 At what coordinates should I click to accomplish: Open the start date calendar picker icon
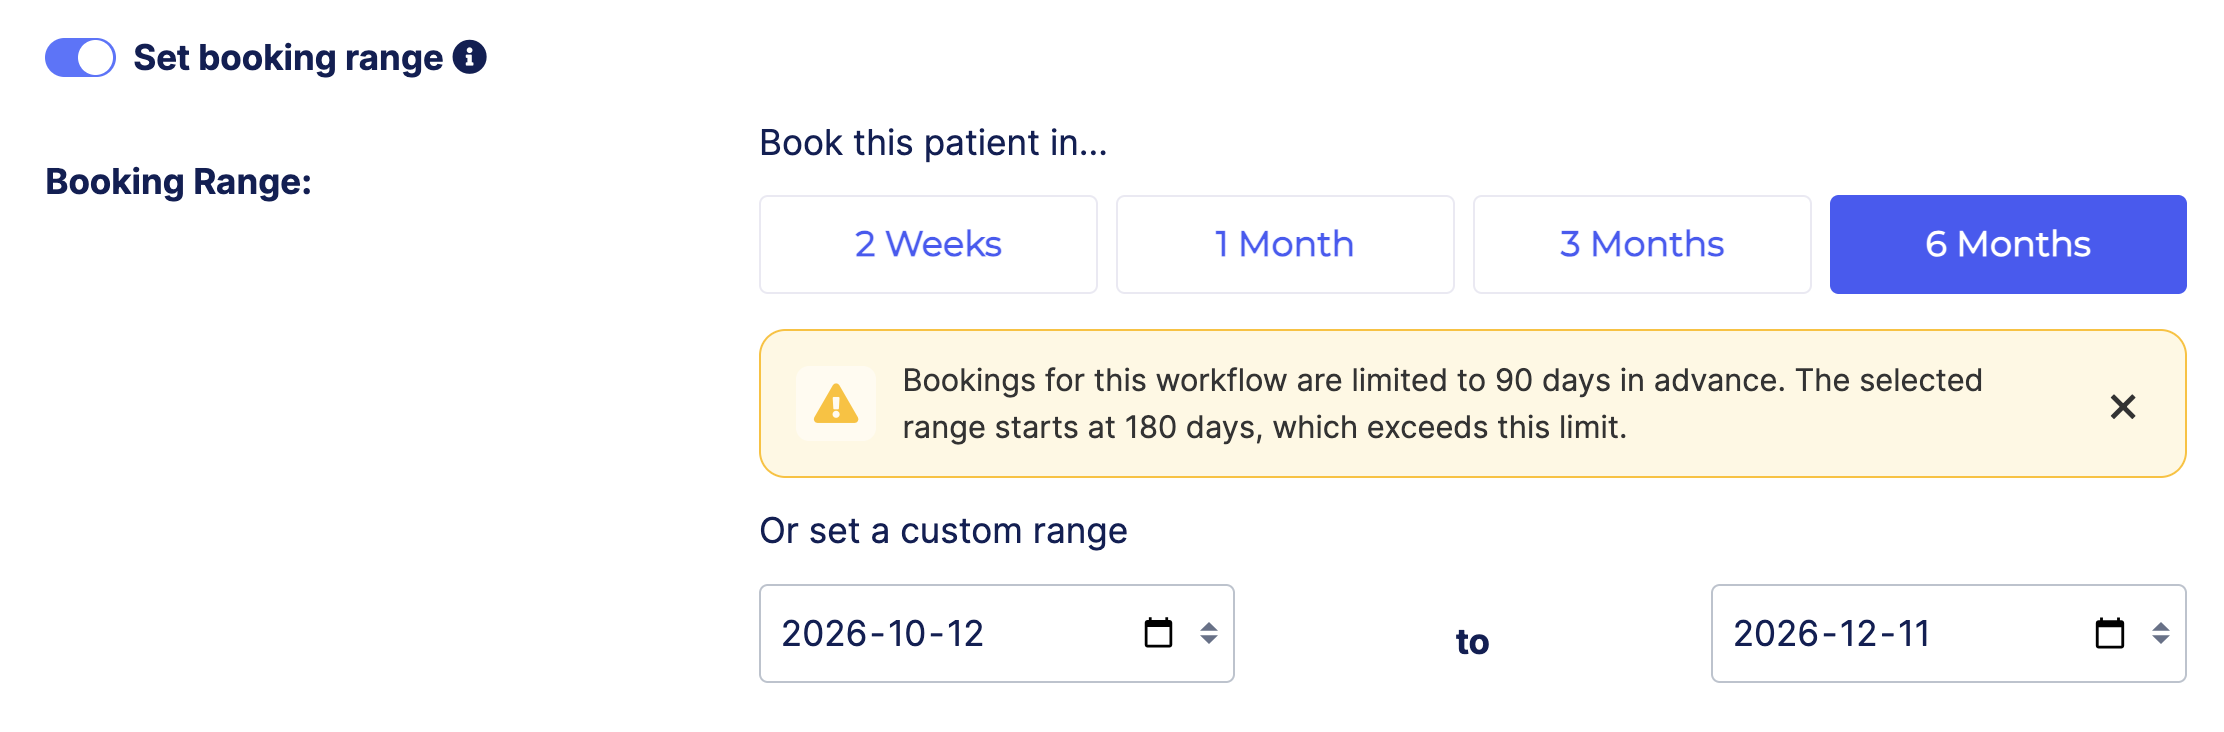coord(1158,633)
